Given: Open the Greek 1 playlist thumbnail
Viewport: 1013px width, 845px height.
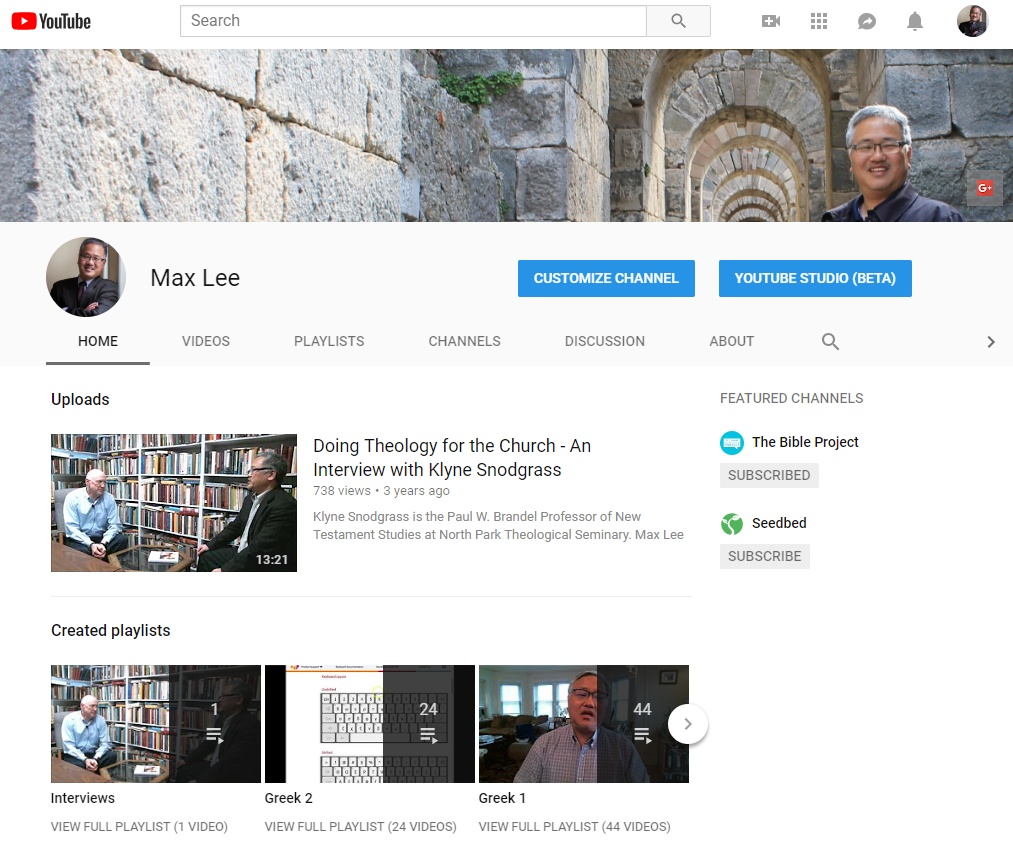Looking at the screenshot, I should 583,724.
